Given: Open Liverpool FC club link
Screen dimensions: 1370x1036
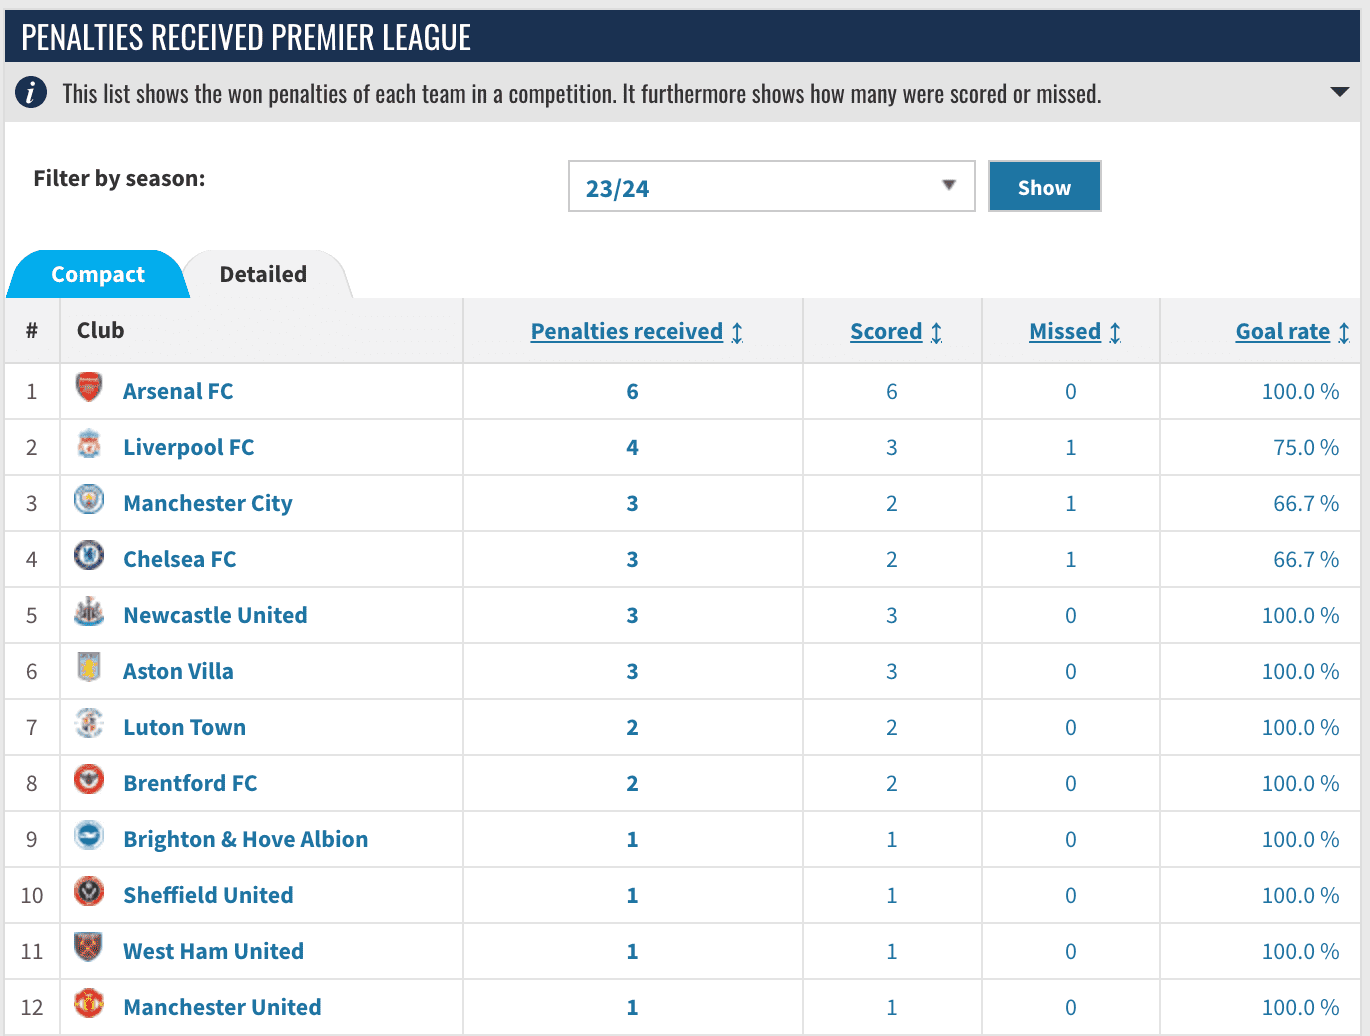Looking at the screenshot, I should (x=189, y=447).
